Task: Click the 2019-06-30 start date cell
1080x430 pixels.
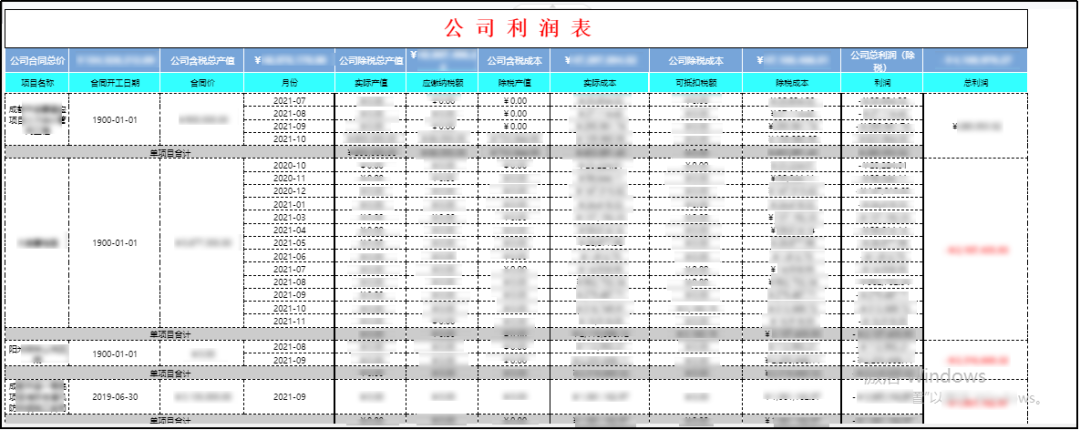Action: 115,398
